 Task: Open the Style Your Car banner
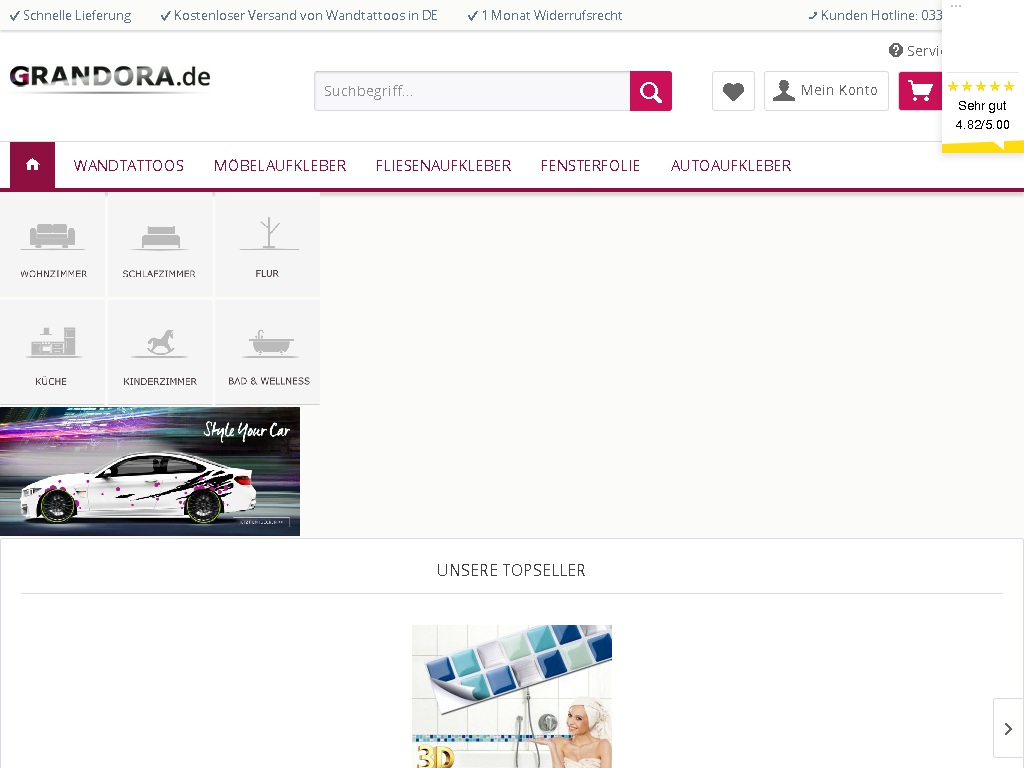point(150,471)
